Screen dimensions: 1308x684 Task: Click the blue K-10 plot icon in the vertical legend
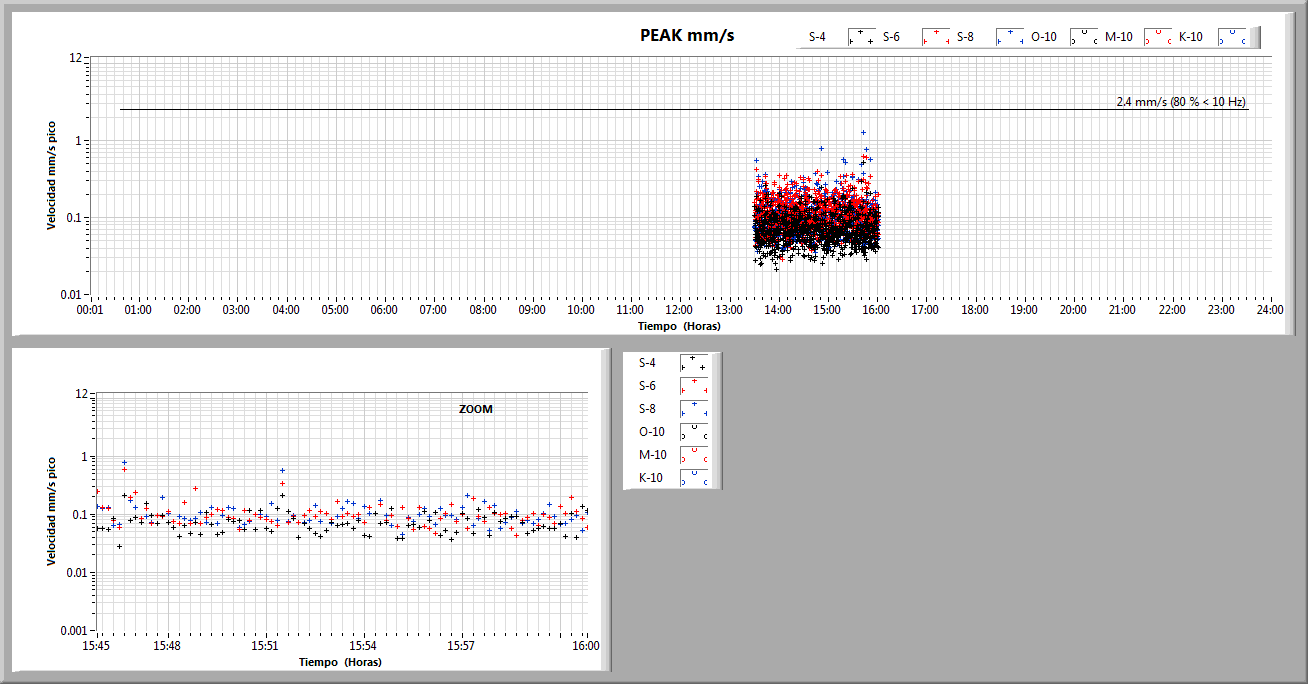click(x=693, y=478)
